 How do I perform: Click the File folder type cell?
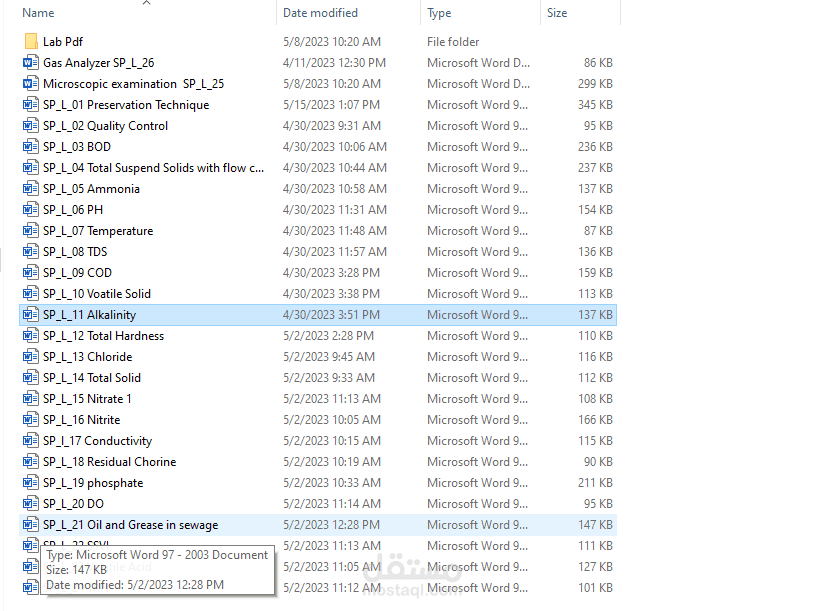pyautogui.click(x=452, y=42)
